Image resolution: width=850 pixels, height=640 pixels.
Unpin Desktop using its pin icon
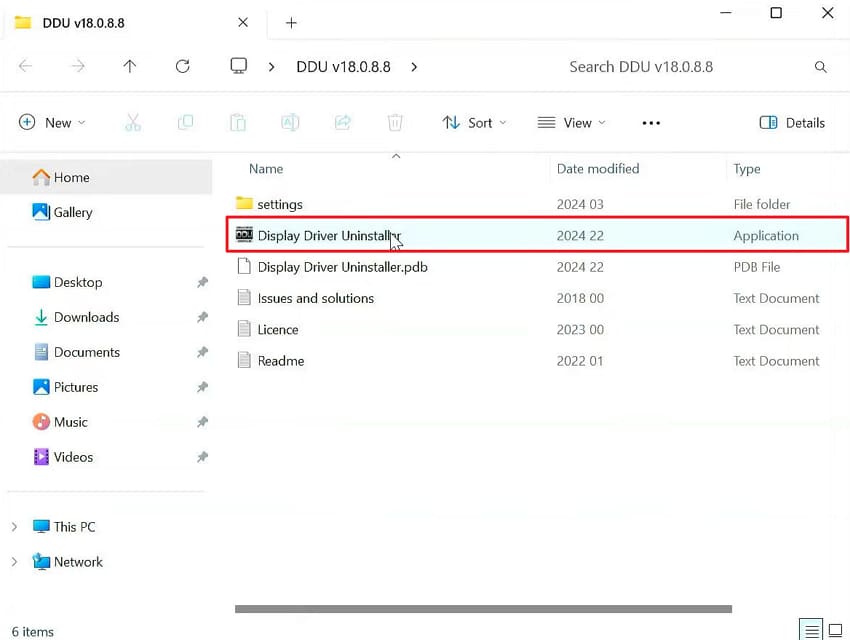click(202, 282)
